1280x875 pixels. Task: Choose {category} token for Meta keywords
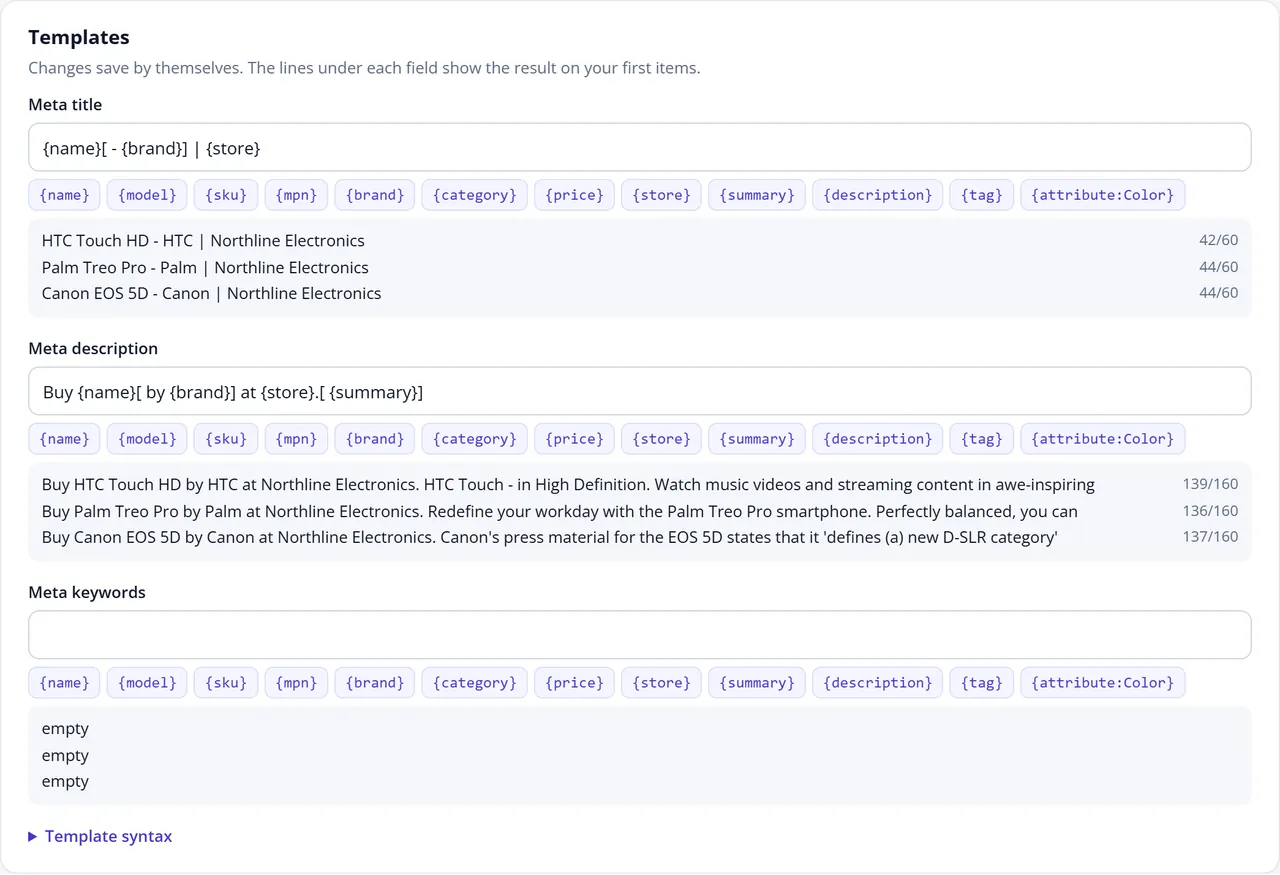[x=475, y=683]
